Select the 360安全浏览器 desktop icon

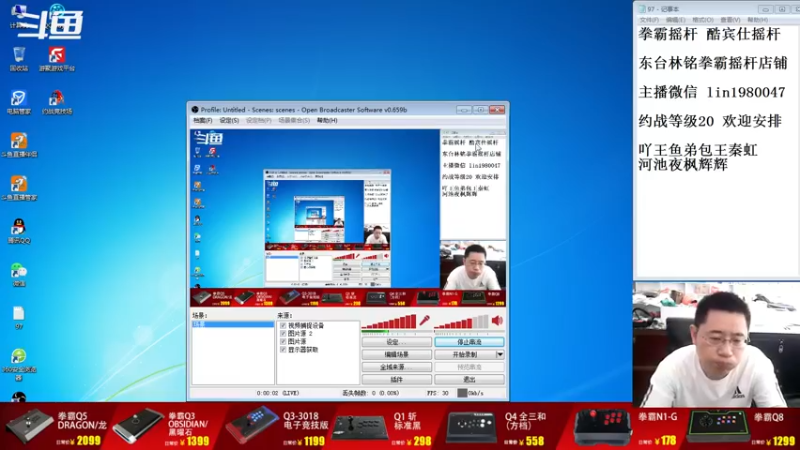[19, 364]
